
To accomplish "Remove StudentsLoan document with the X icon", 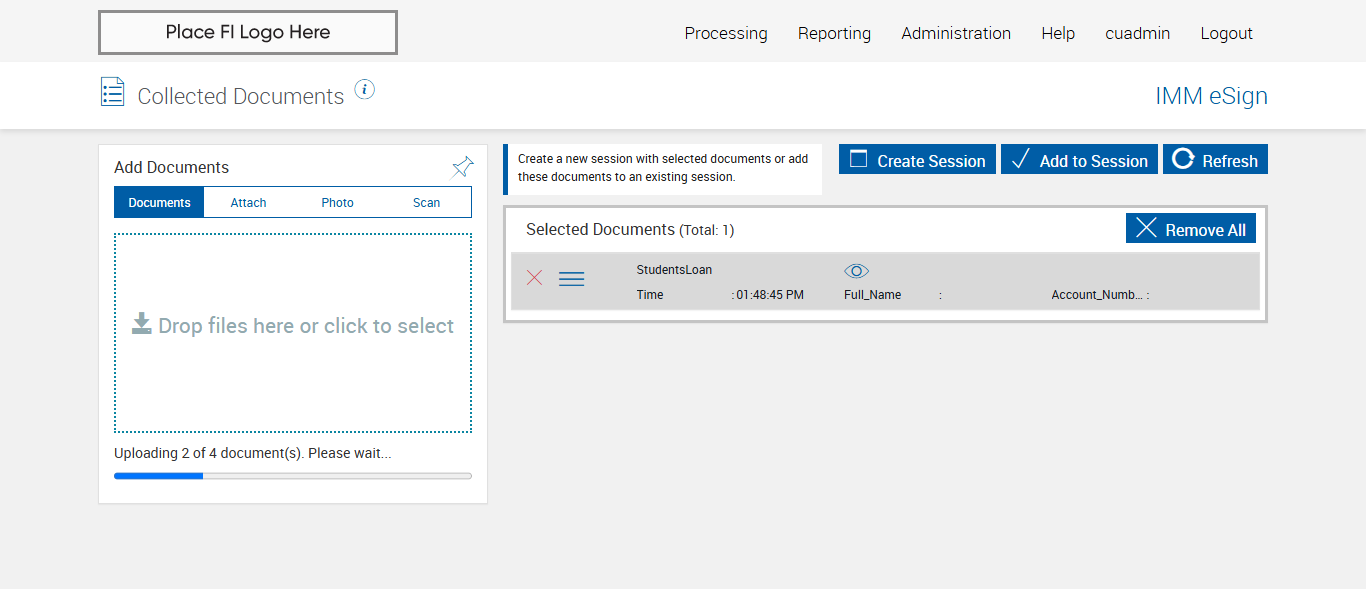I will click(x=535, y=278).
